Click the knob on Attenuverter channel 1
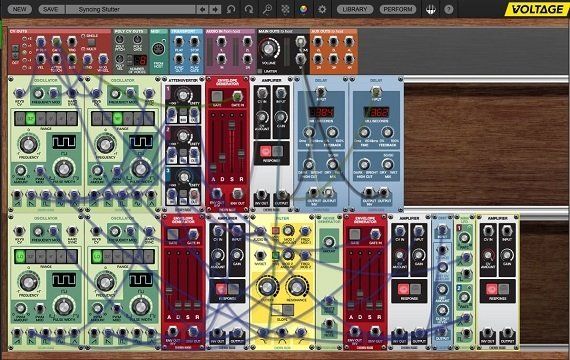 (x=182, y=95)
